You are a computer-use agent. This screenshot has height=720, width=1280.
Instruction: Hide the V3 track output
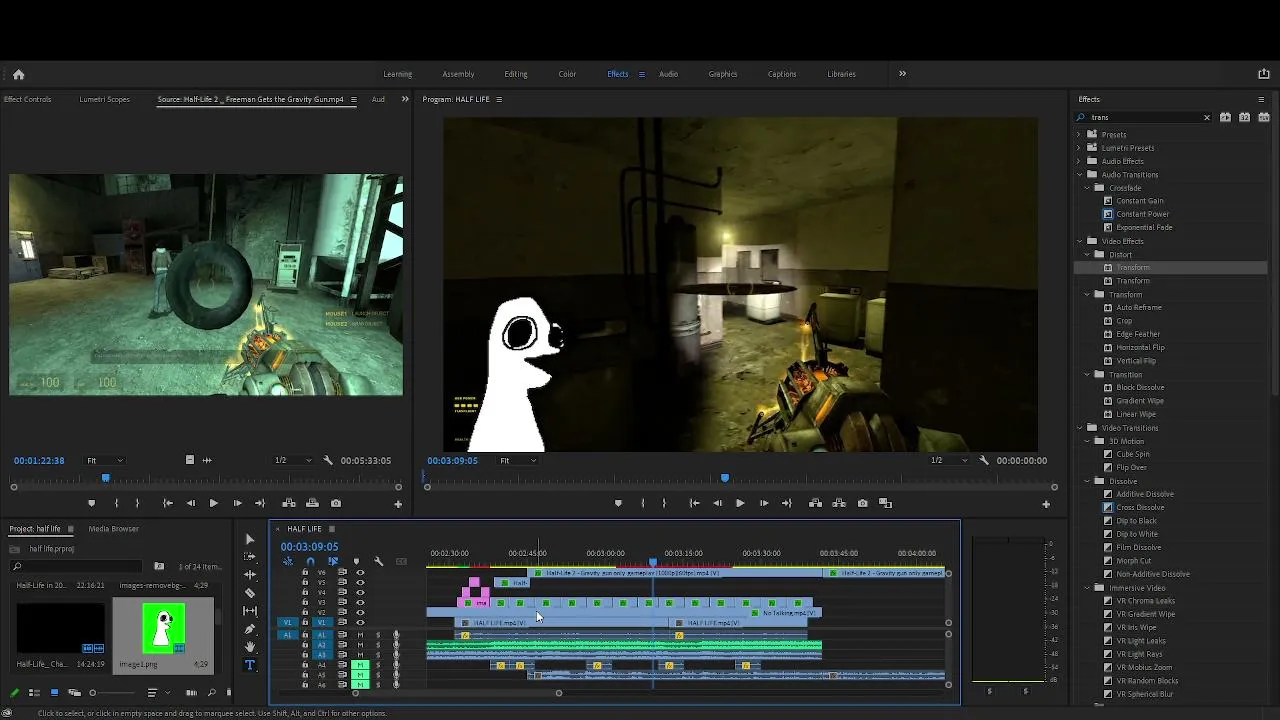point(360,602)
